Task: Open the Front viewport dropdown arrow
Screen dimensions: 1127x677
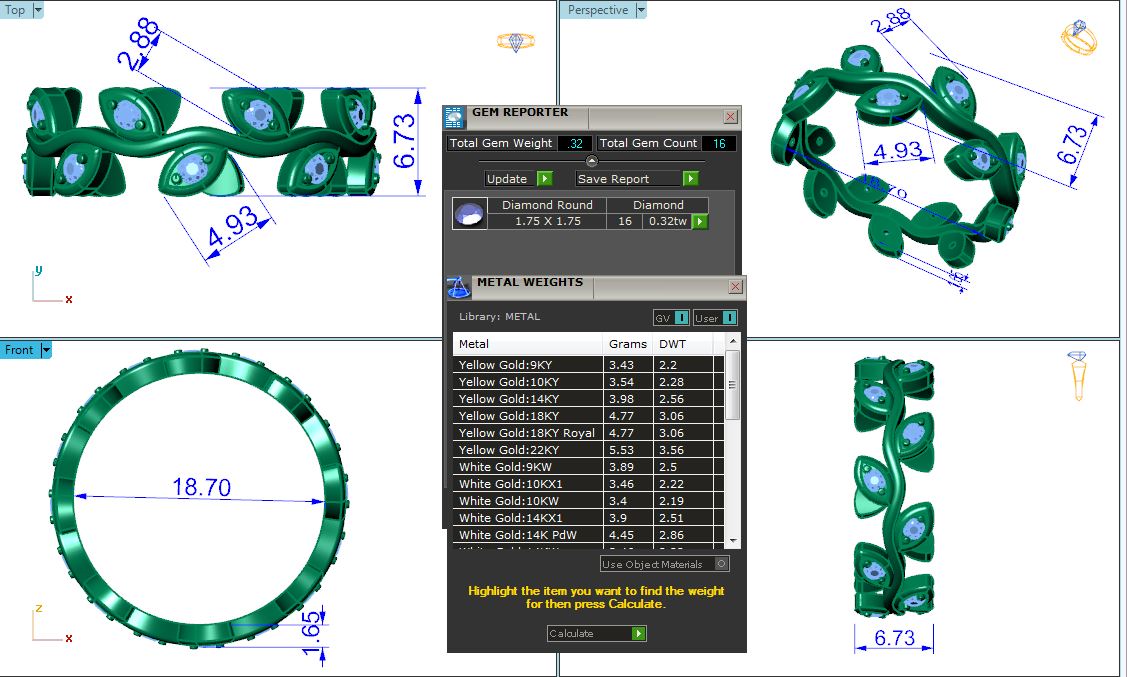Action: click(46, 350)
